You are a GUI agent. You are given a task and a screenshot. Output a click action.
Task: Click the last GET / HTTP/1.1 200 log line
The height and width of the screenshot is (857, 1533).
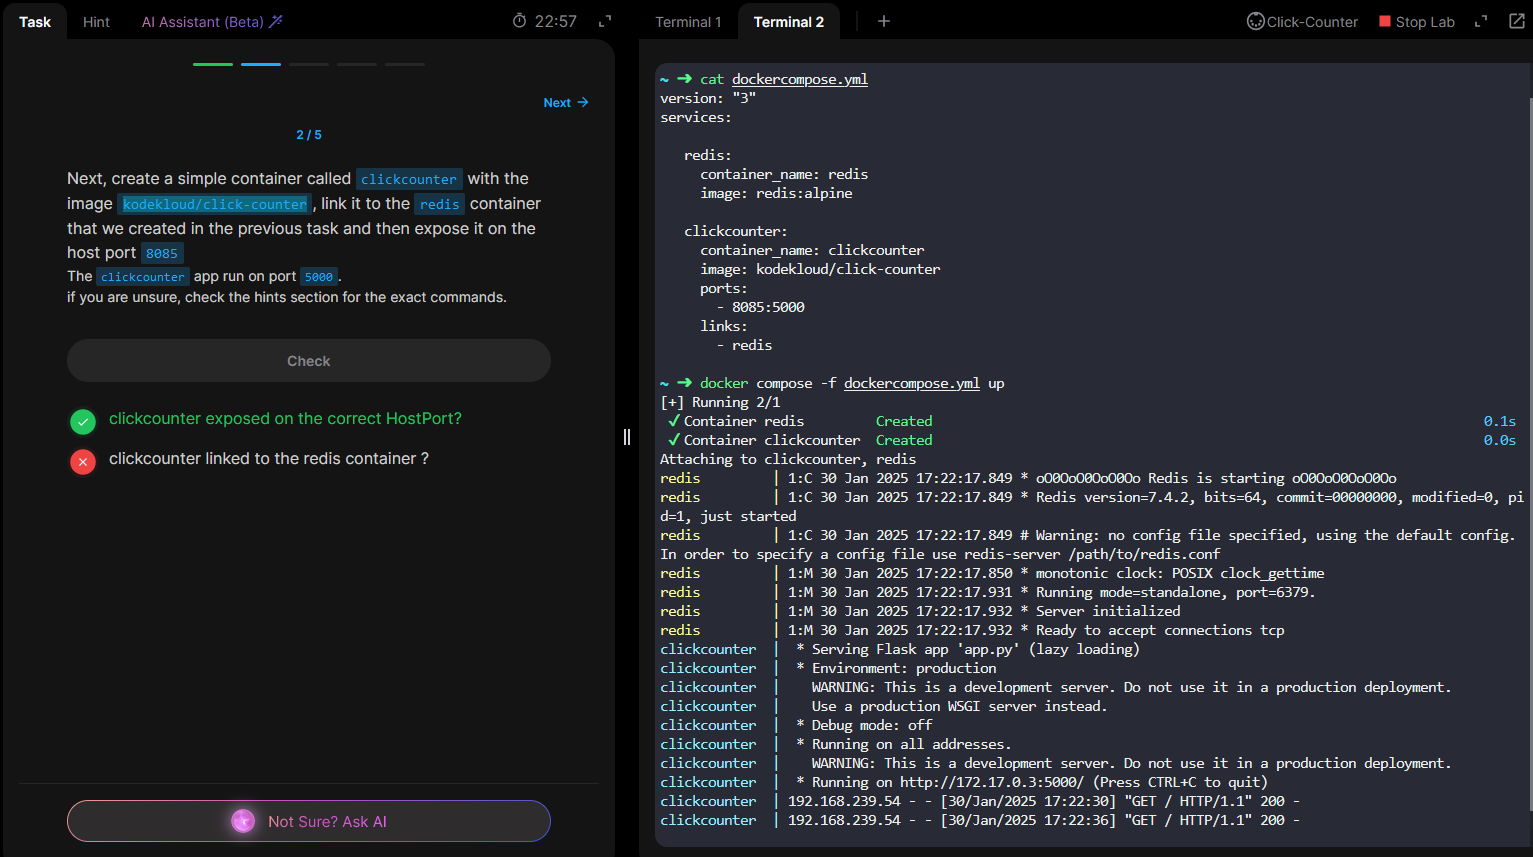980,820
